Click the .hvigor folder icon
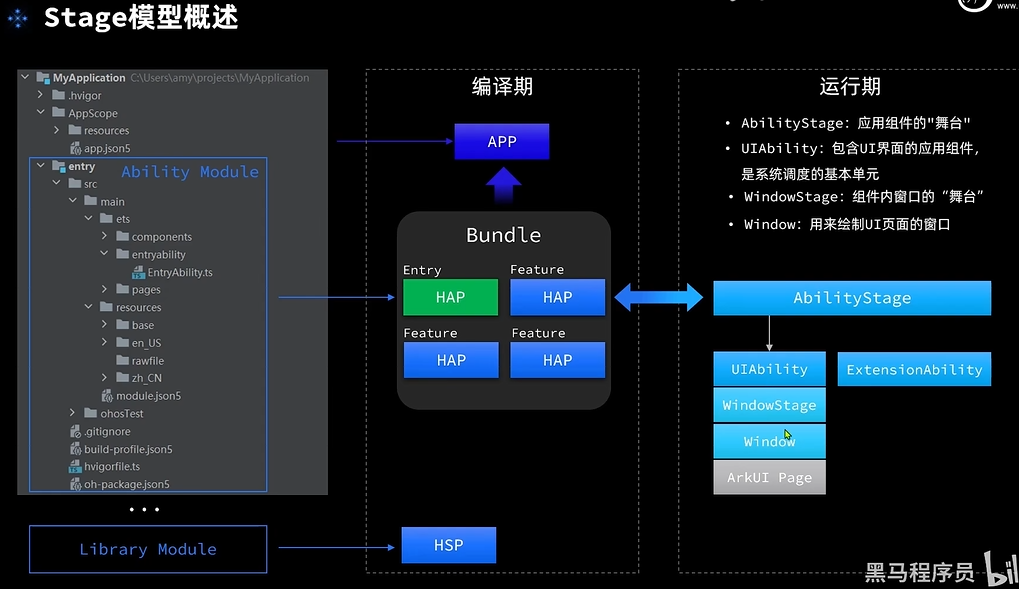The width and height of the screenshot is (1019, 589). coord(58,95)
